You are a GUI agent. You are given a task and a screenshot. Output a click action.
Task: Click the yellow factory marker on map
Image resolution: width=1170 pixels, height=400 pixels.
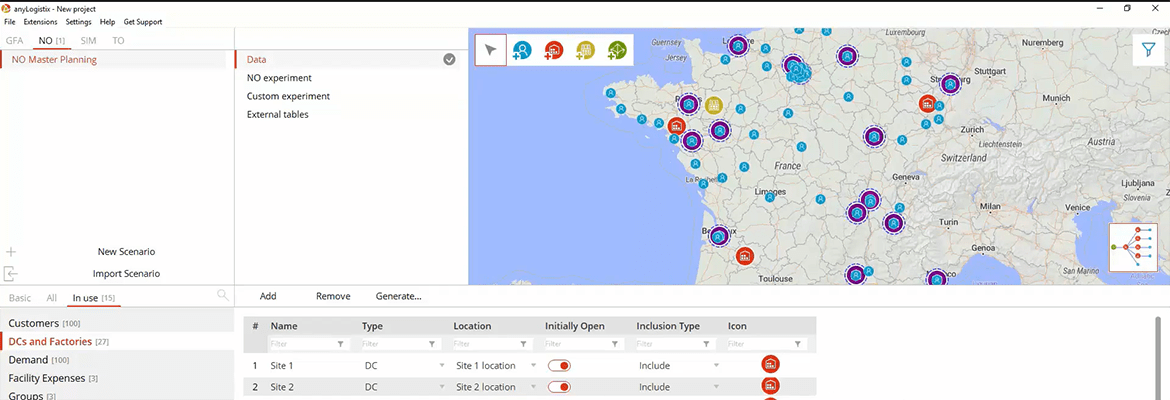714,104
